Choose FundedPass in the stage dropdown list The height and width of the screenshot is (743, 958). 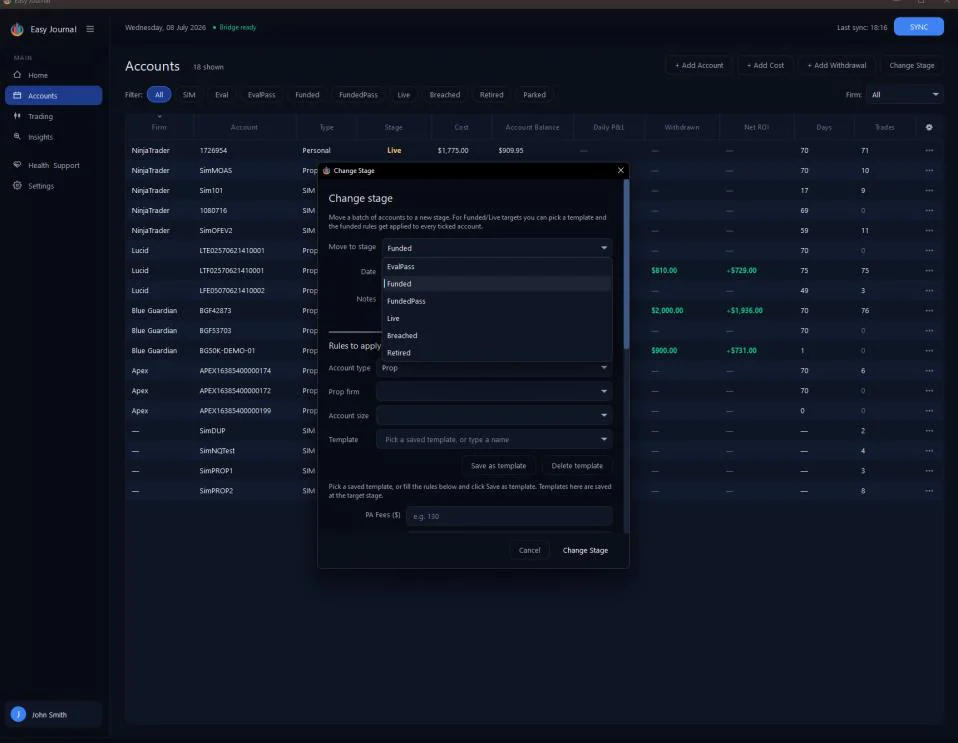[497, 301]
